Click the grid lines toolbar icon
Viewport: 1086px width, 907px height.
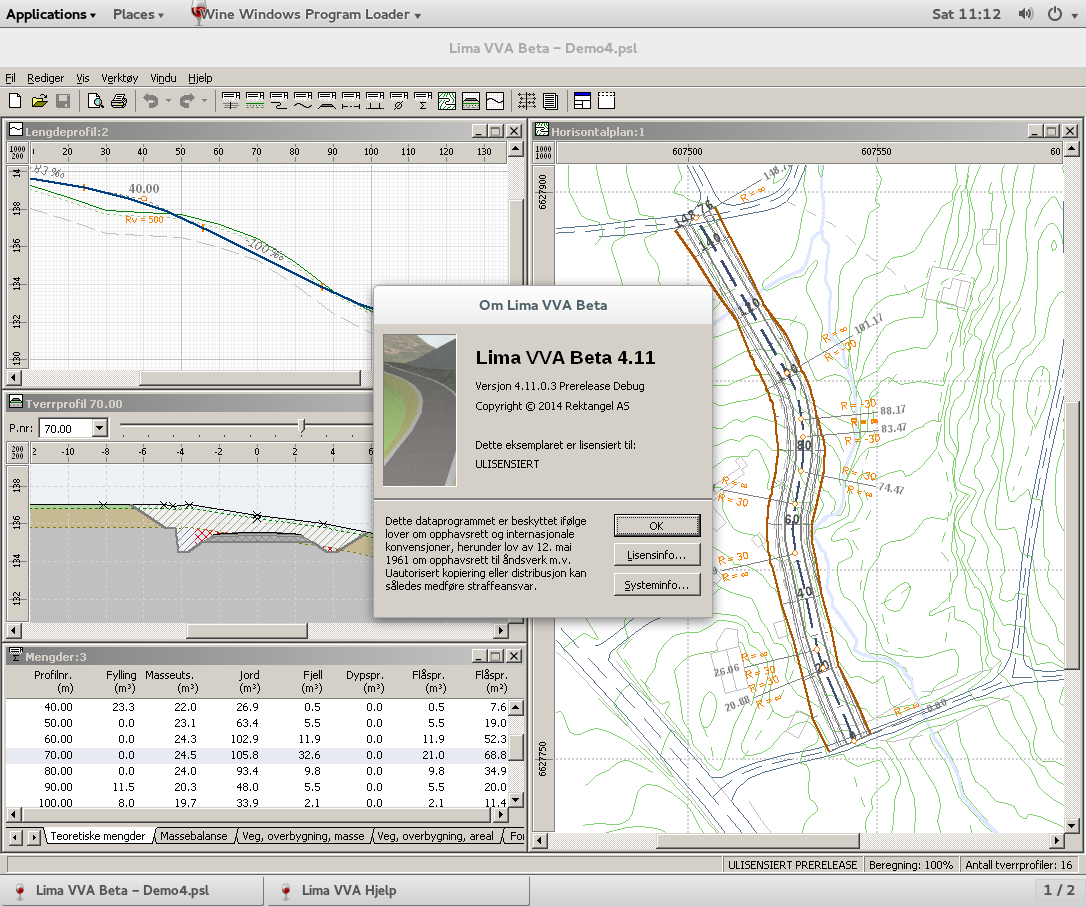[x=527, y=101]
